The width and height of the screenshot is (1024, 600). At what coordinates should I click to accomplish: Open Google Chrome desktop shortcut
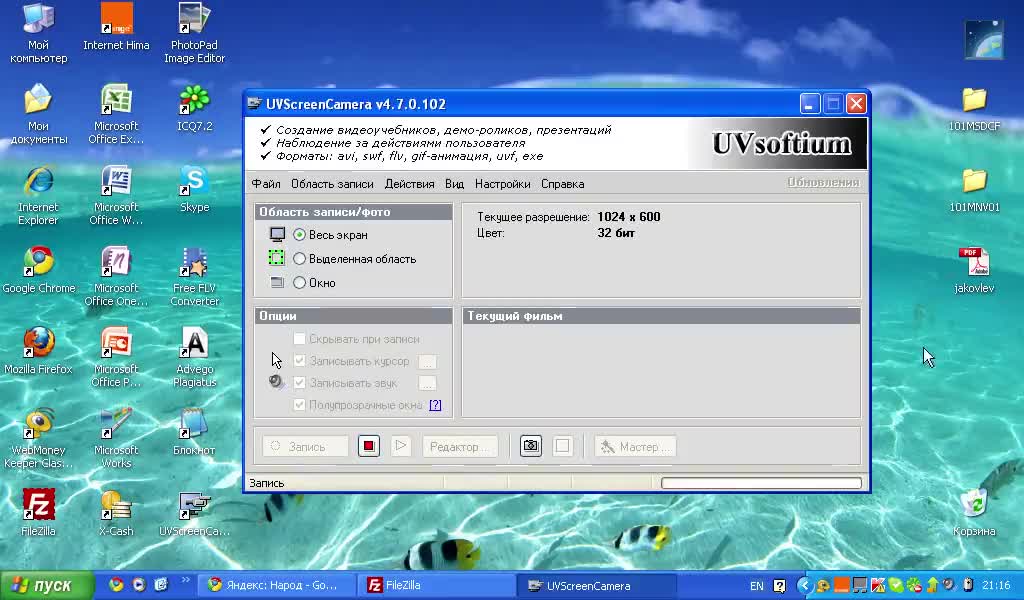[38, 263]
